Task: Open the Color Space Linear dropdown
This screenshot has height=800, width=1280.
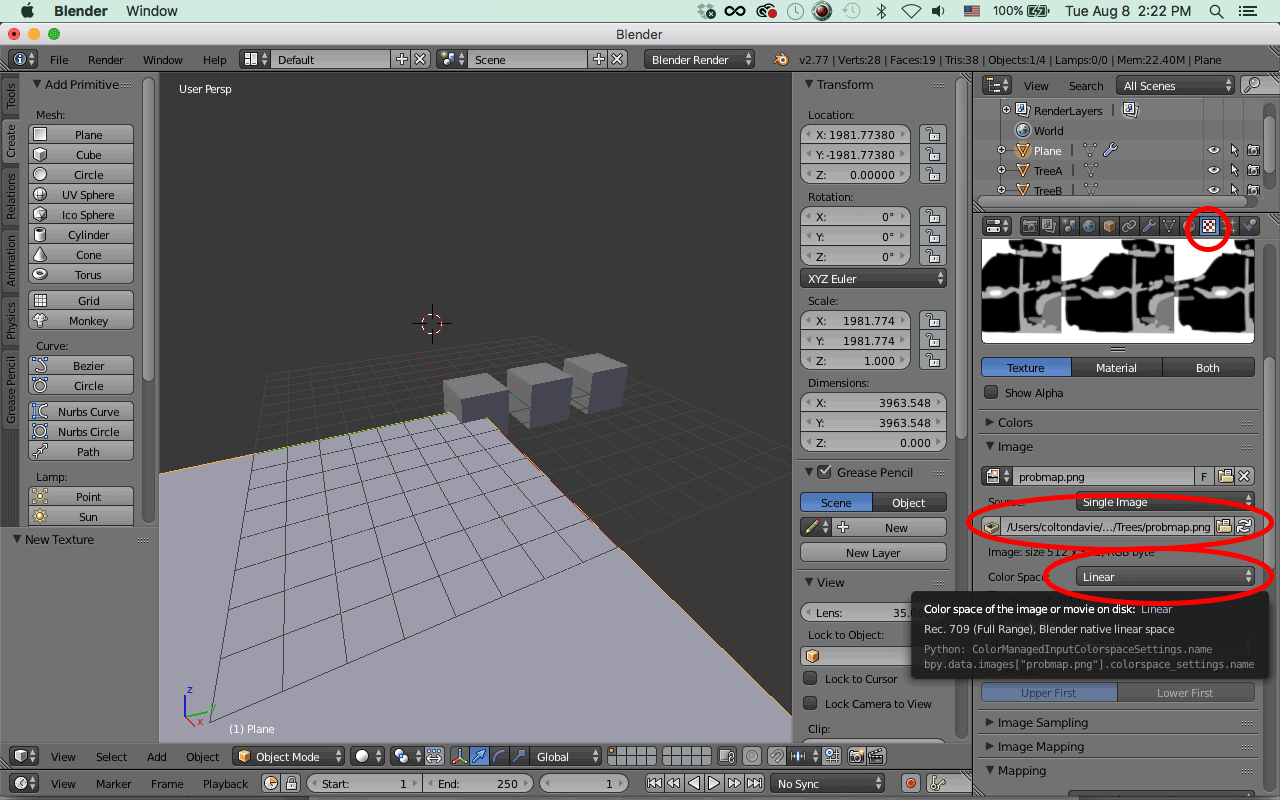Action: coord(1165,577)
